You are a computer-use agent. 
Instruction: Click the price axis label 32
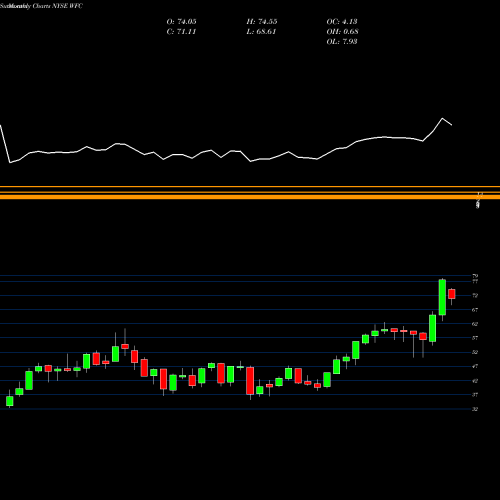coord(475,409)
